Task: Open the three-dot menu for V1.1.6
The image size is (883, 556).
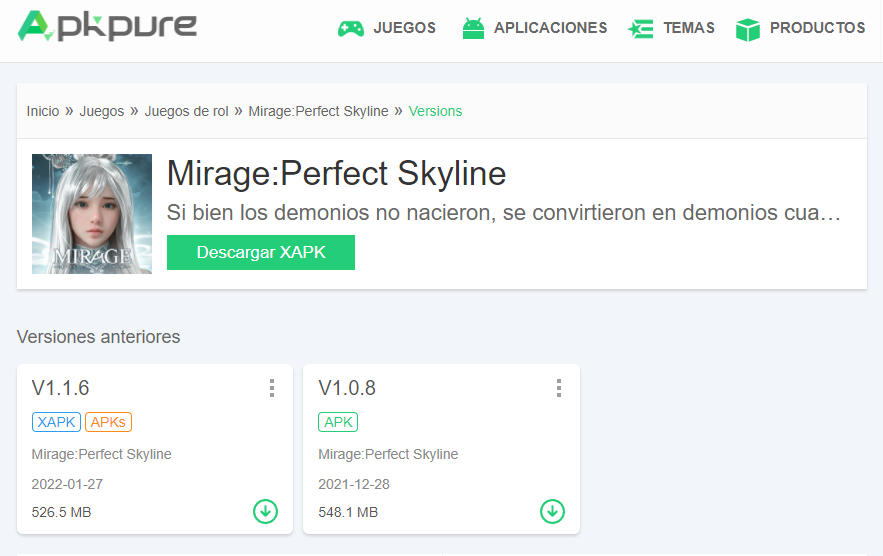Action: click(271, 388)
